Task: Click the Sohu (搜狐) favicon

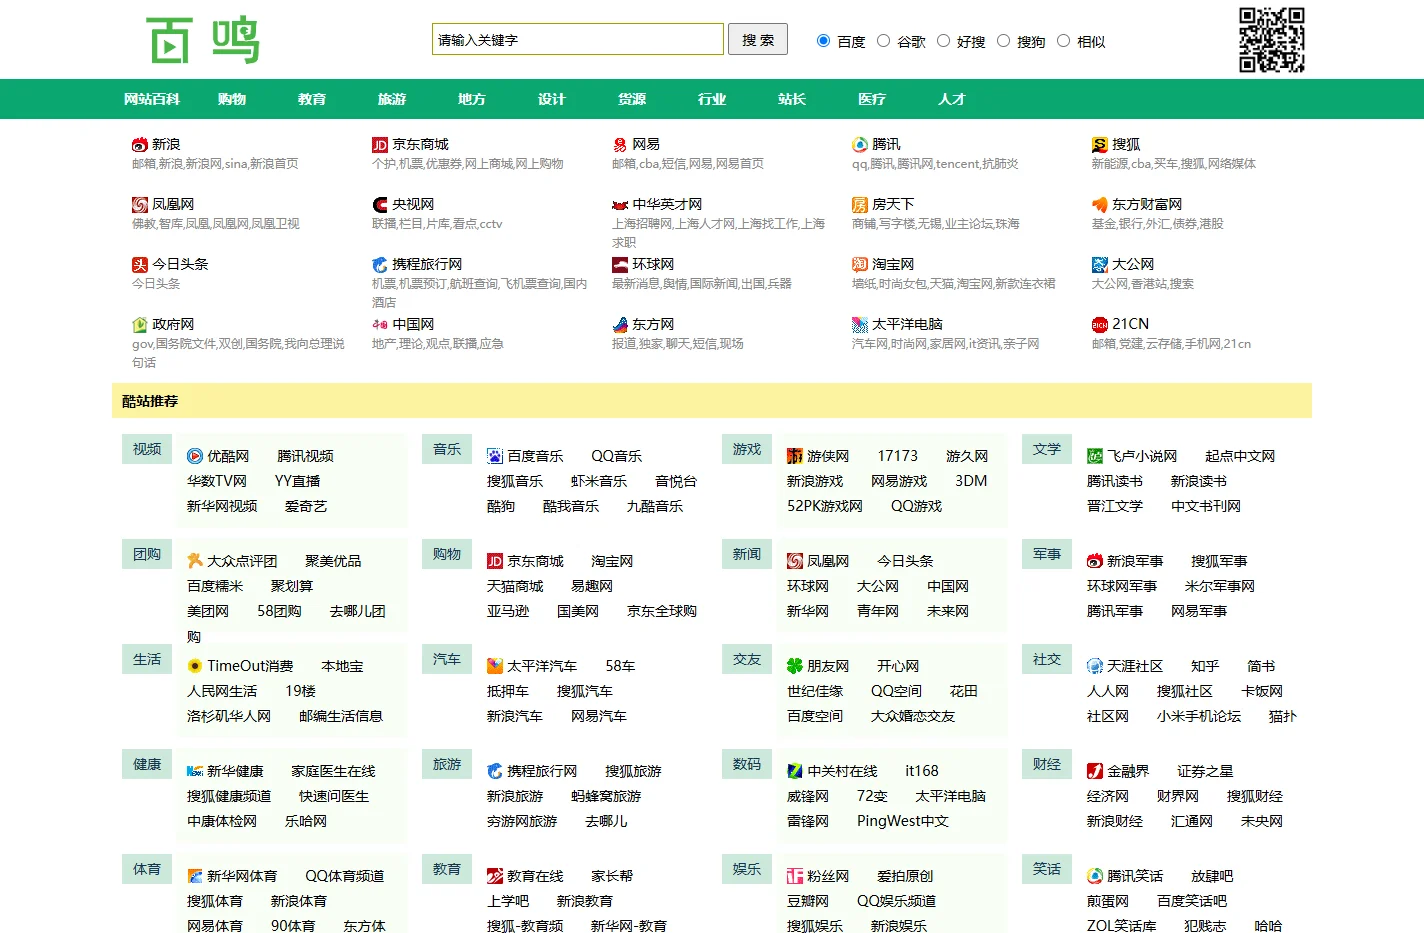Action: pos(1100,145)
